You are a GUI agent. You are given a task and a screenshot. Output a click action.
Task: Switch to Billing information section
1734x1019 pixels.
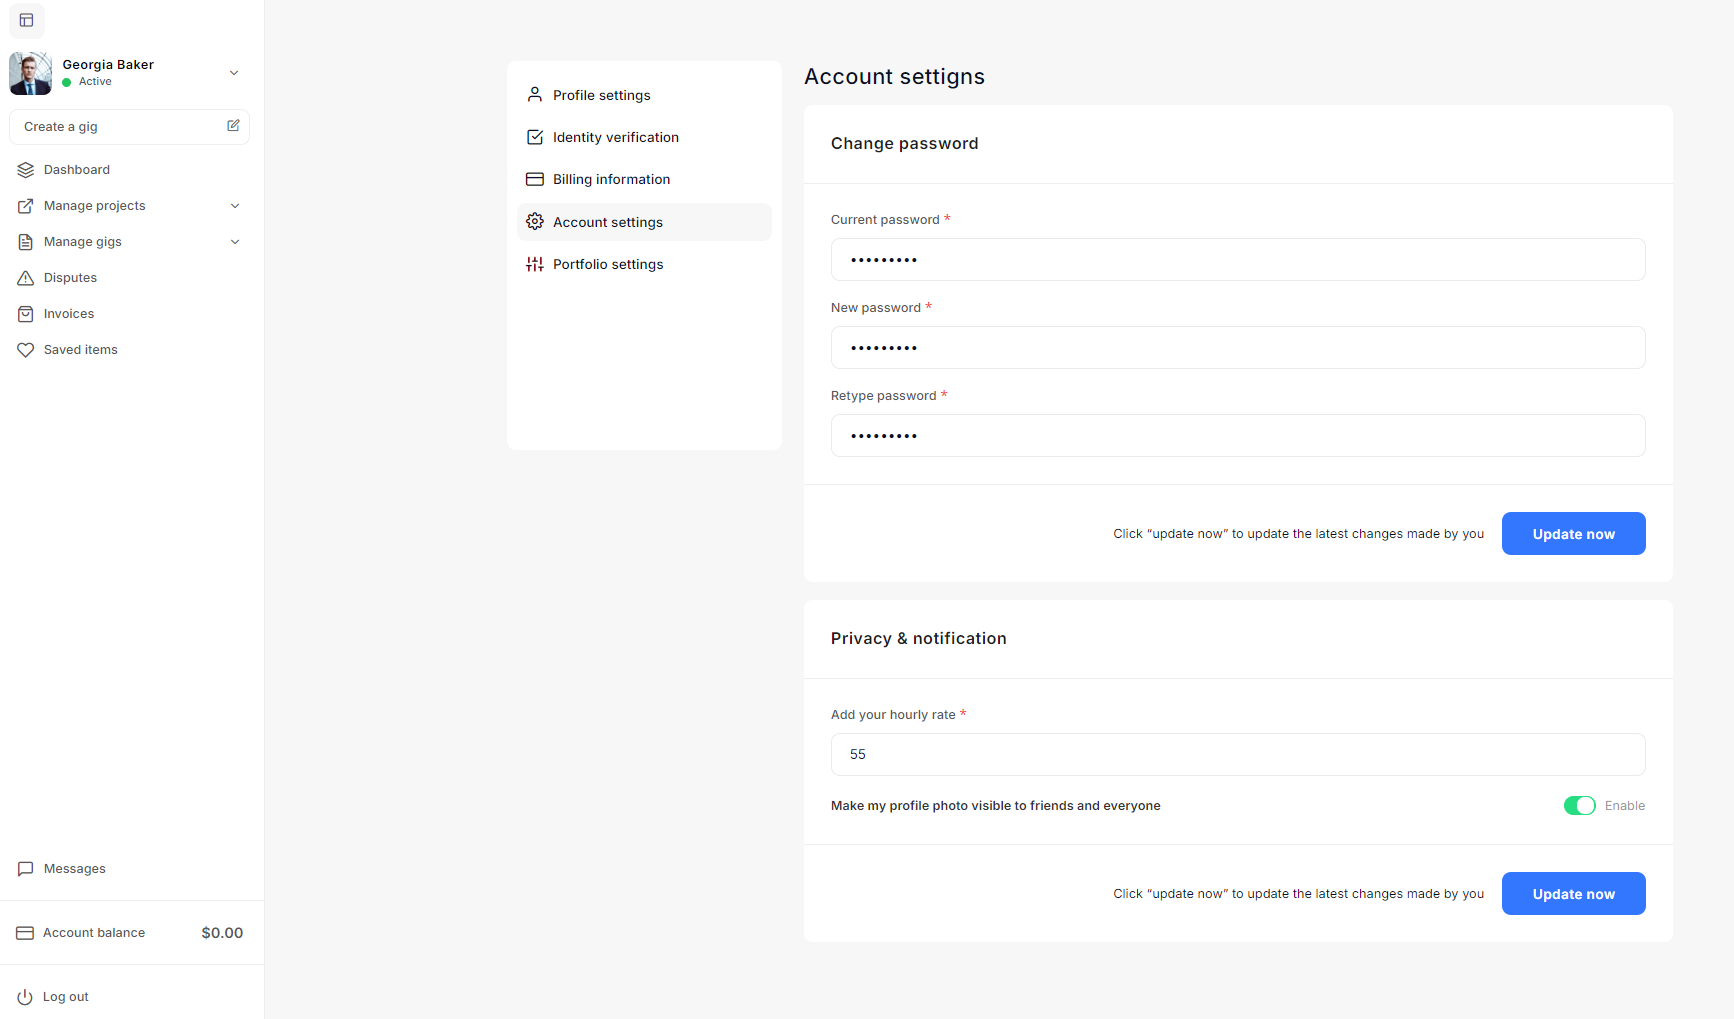click(x=611, y=179)
